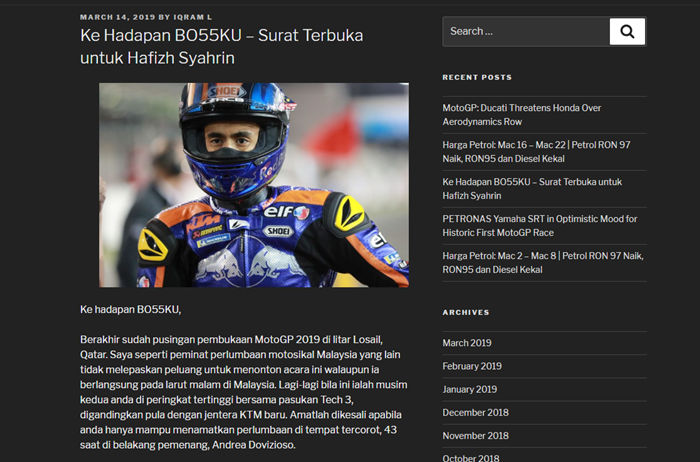
Task: Click the search magnifier icon button
Action: tap(627, 32)
